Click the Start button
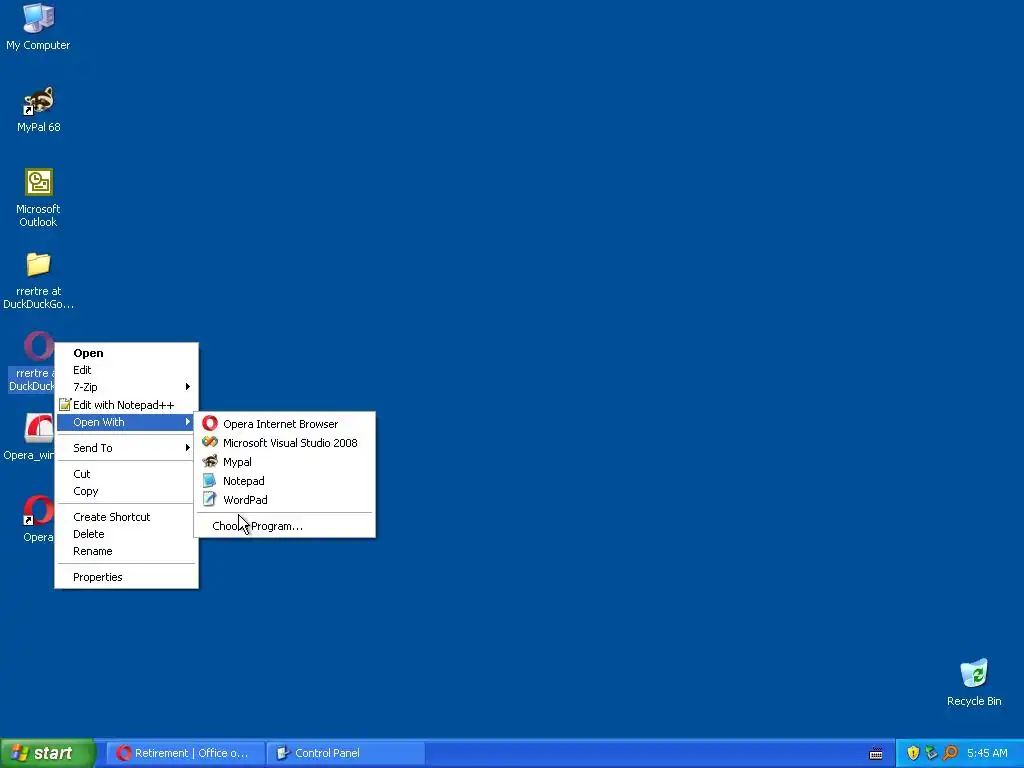Image resolution: width=1024 pixels, height=768 pixels. tap(47, 753)
